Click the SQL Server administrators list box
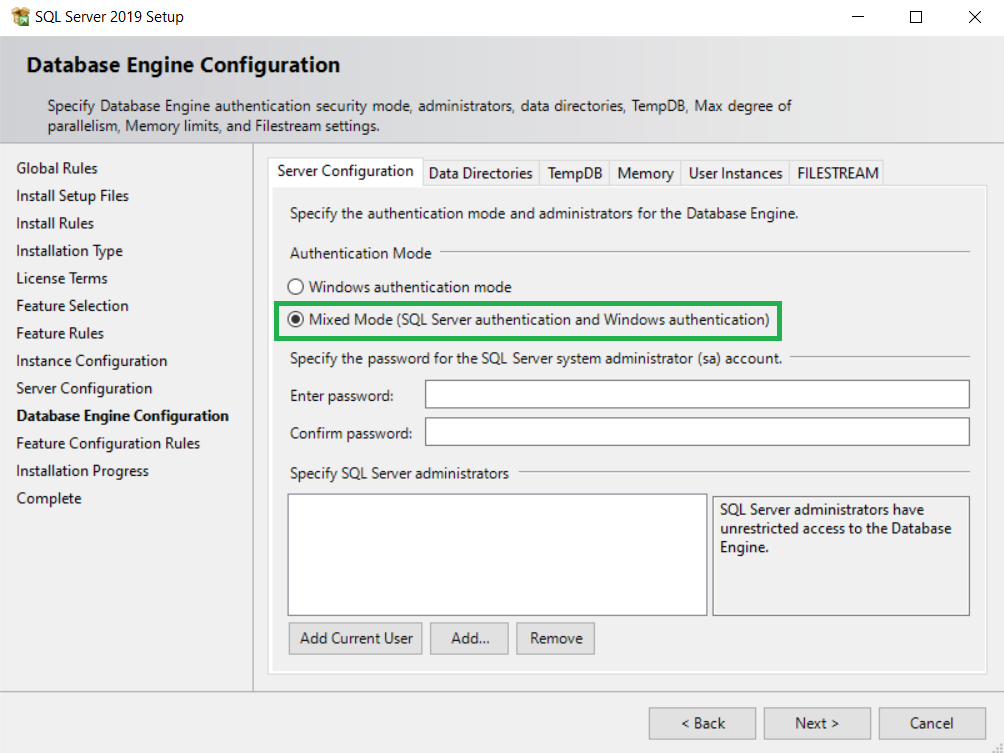This screenshot has width=1004, height=753. coord(498,555)
